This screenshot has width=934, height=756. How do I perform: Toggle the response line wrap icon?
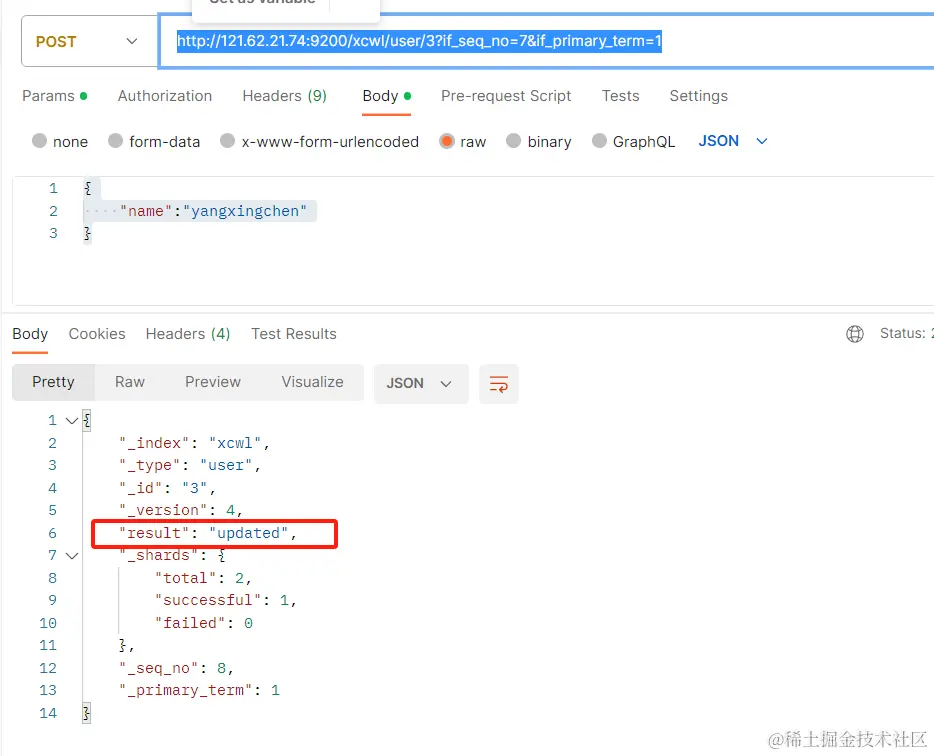499,384
